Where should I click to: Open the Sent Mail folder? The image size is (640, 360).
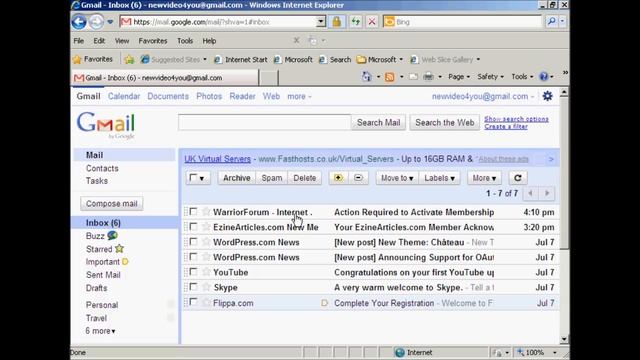103,275
